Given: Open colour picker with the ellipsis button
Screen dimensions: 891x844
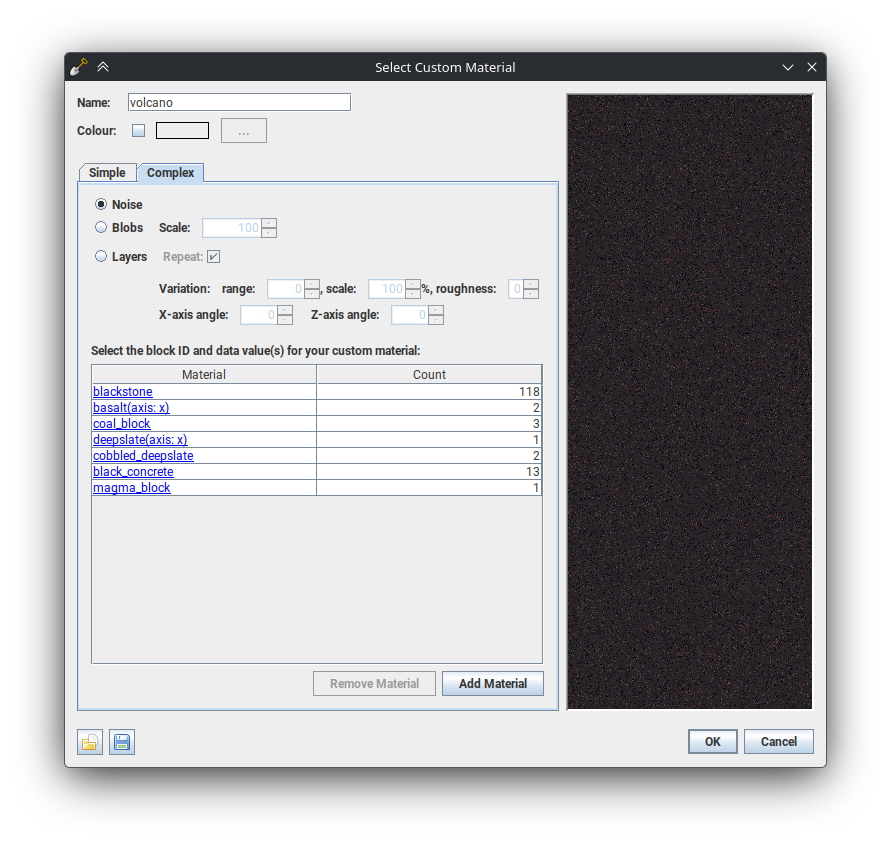Looking at the screenshot, I should [243, 130].
